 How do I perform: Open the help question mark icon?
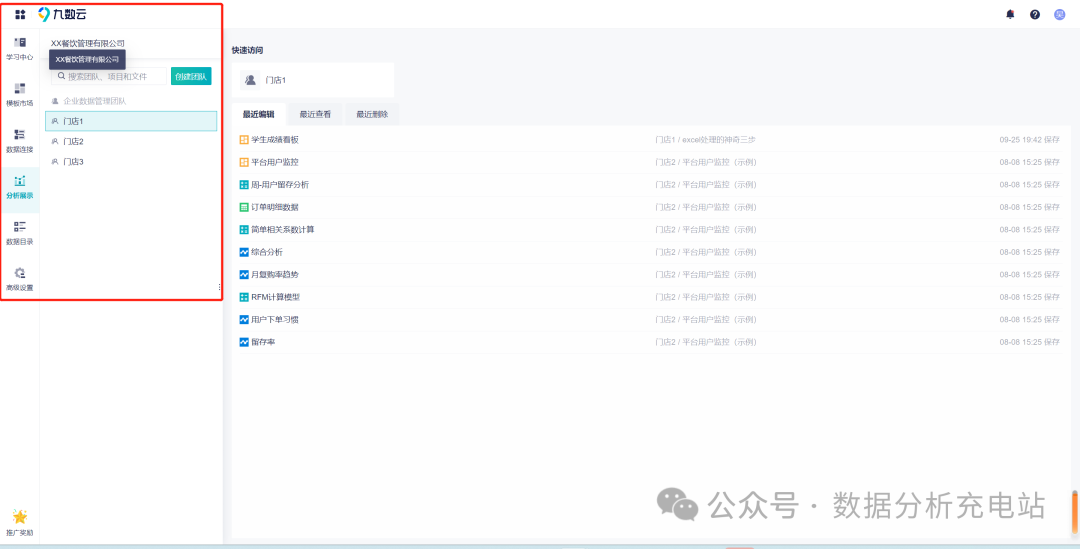[x=1035, y=14]
